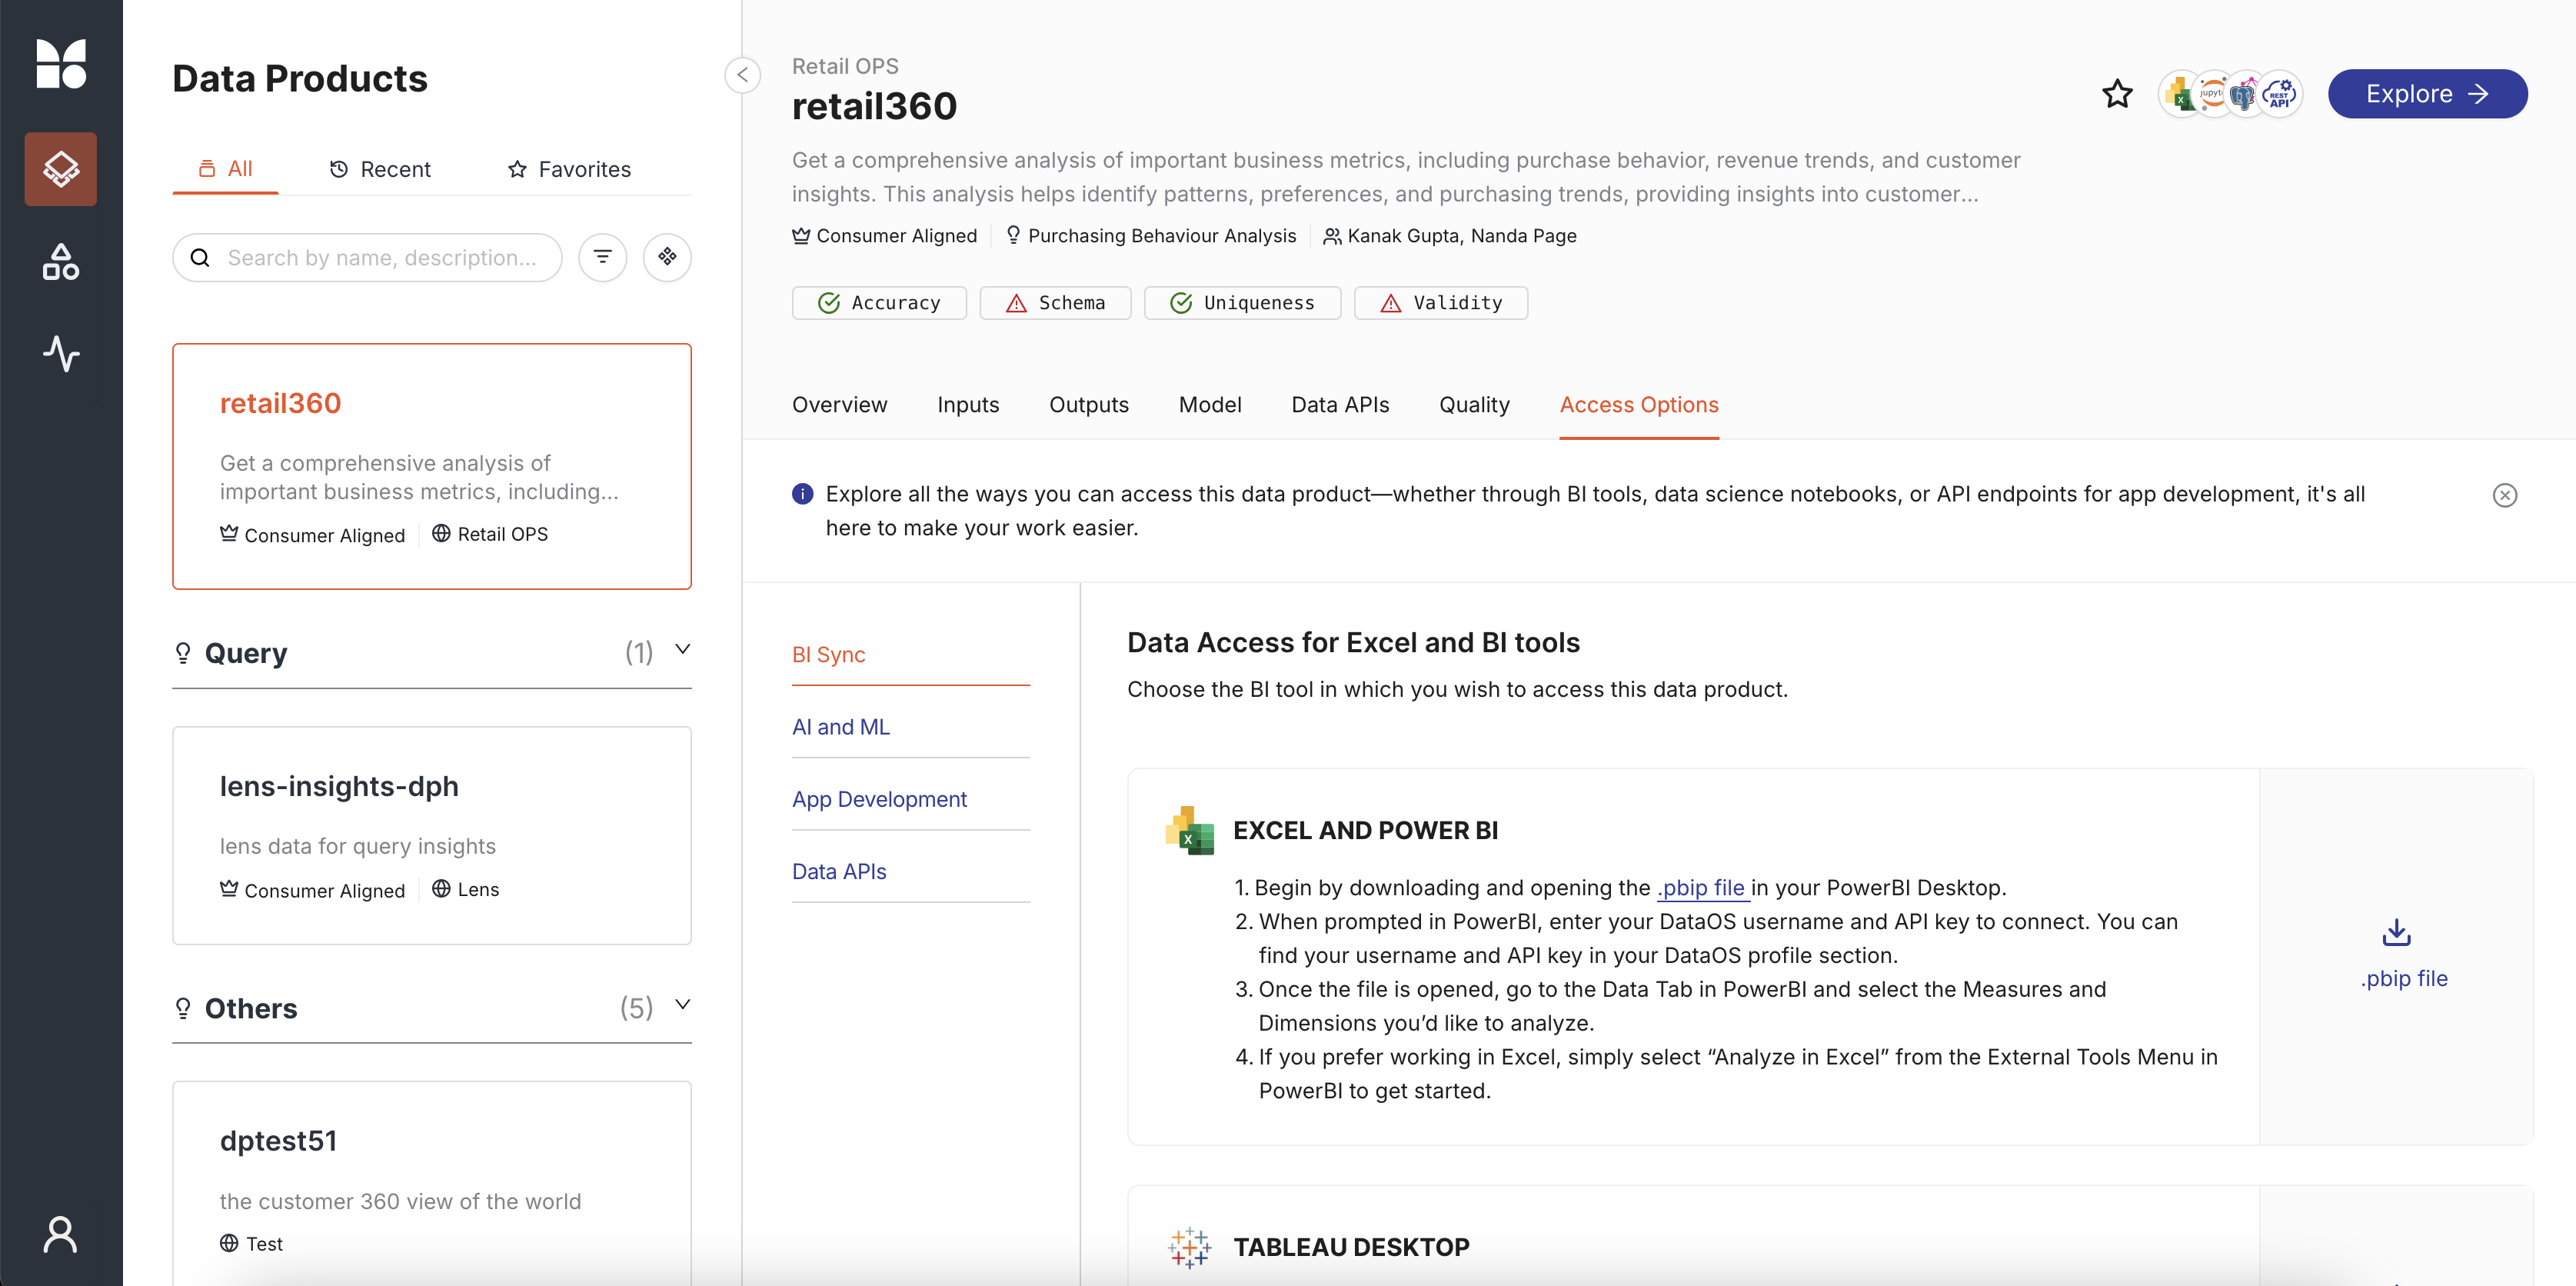2576x1286 pixels.
Task: Click the Favorites navigation item
Action: (568, 169)
